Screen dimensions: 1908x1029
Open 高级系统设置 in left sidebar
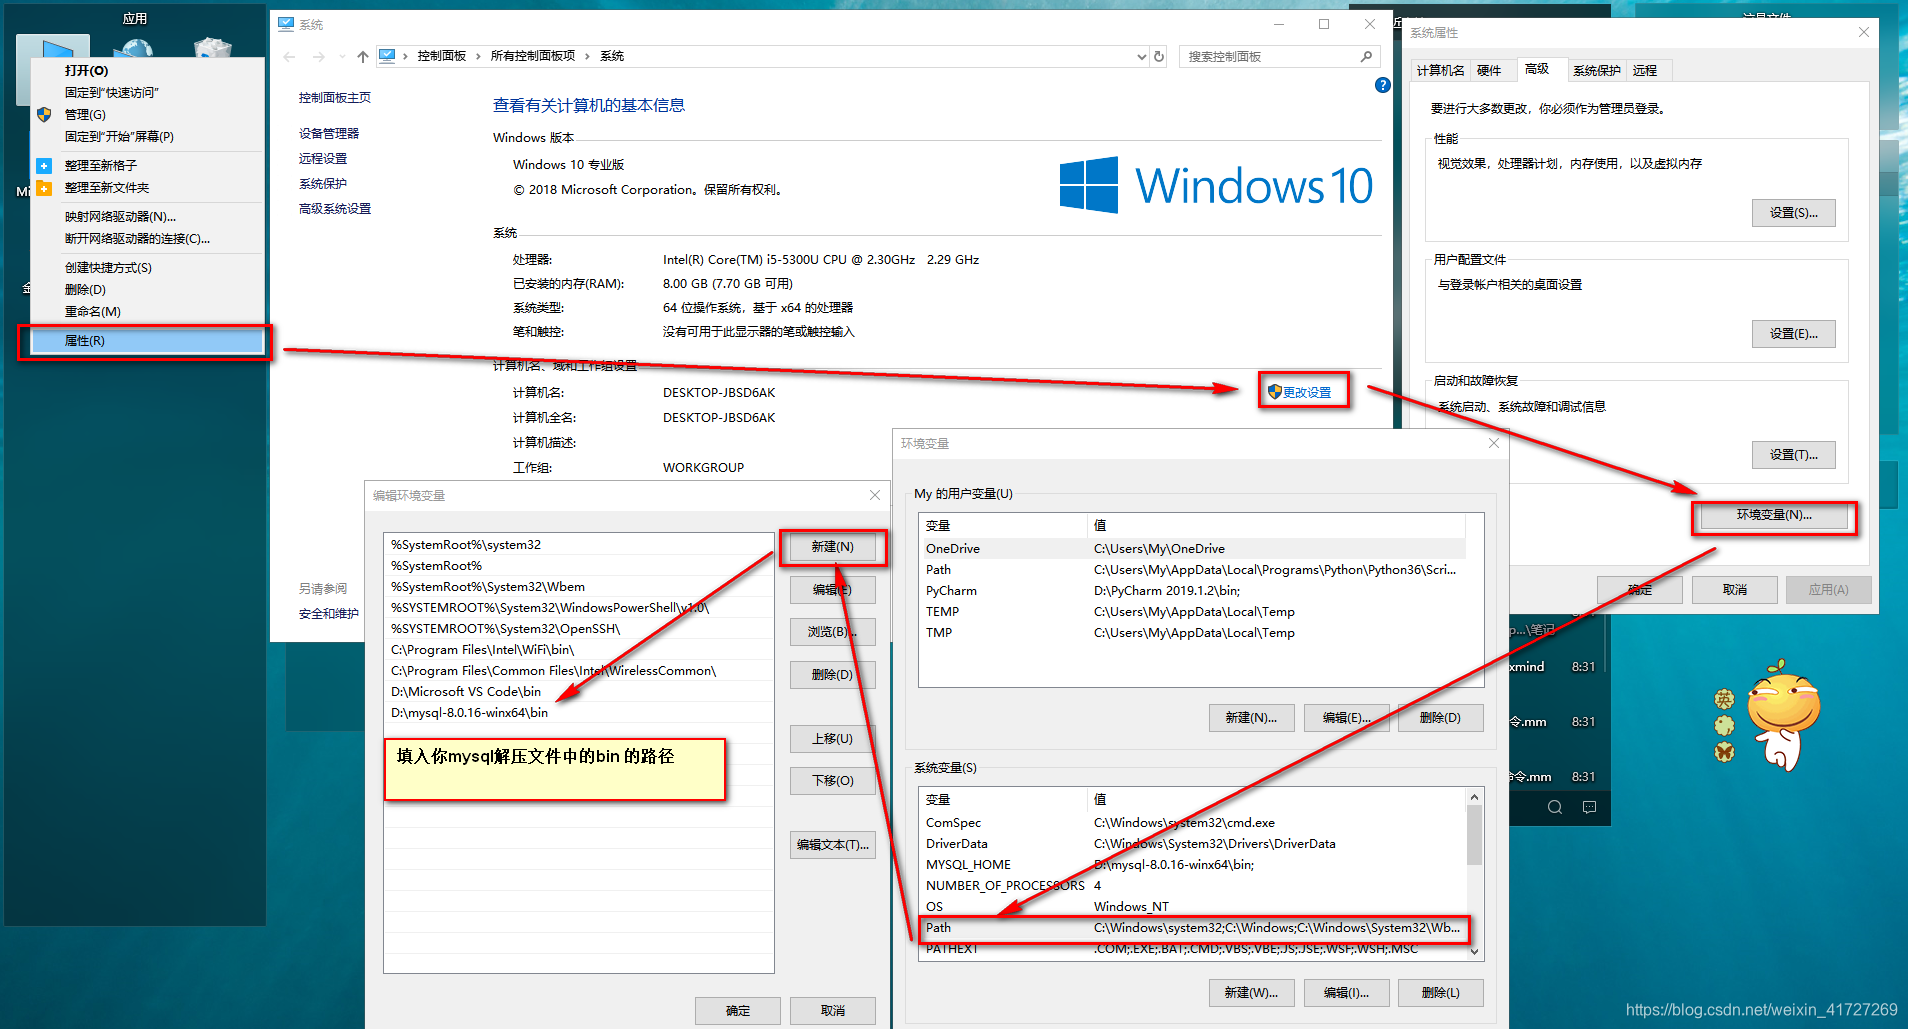(335, 209)
